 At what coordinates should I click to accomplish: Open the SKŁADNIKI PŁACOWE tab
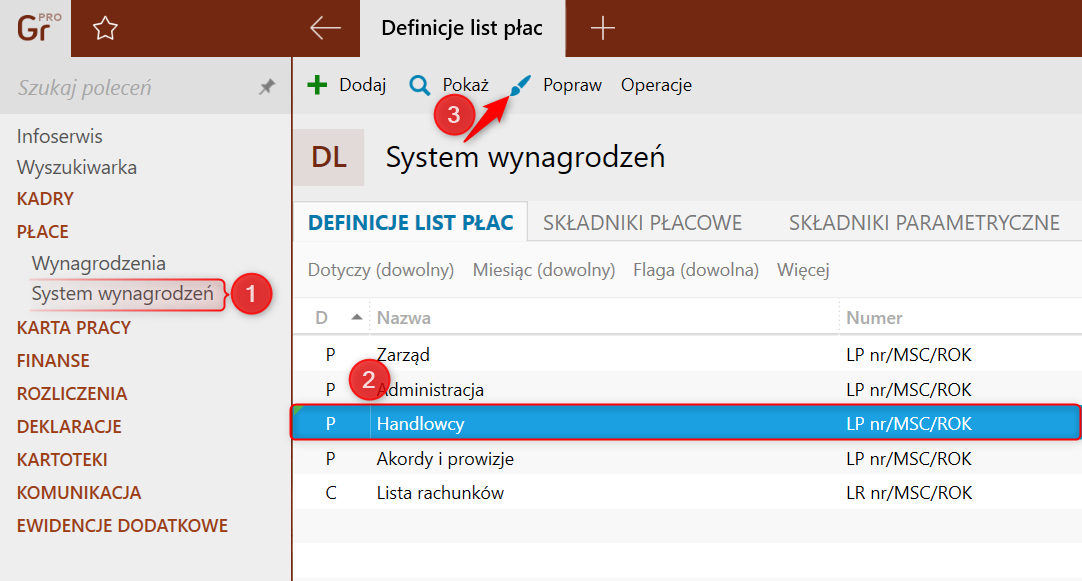(642, 222)
